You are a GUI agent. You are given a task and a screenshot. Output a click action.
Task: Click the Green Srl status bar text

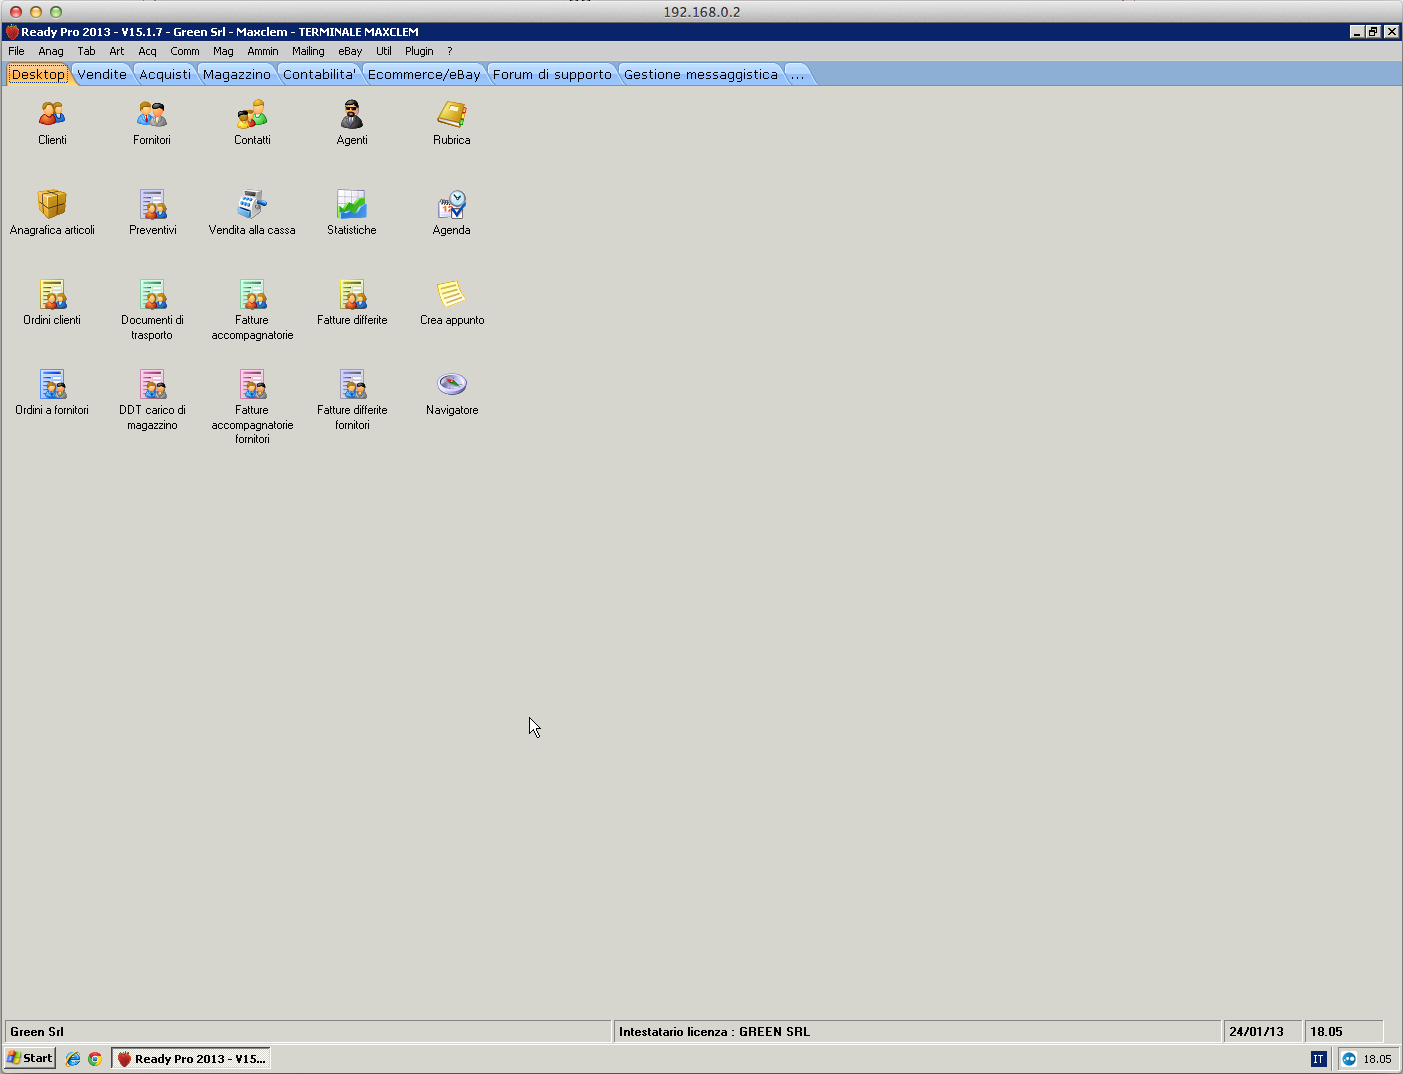[x=37, y=1032]
